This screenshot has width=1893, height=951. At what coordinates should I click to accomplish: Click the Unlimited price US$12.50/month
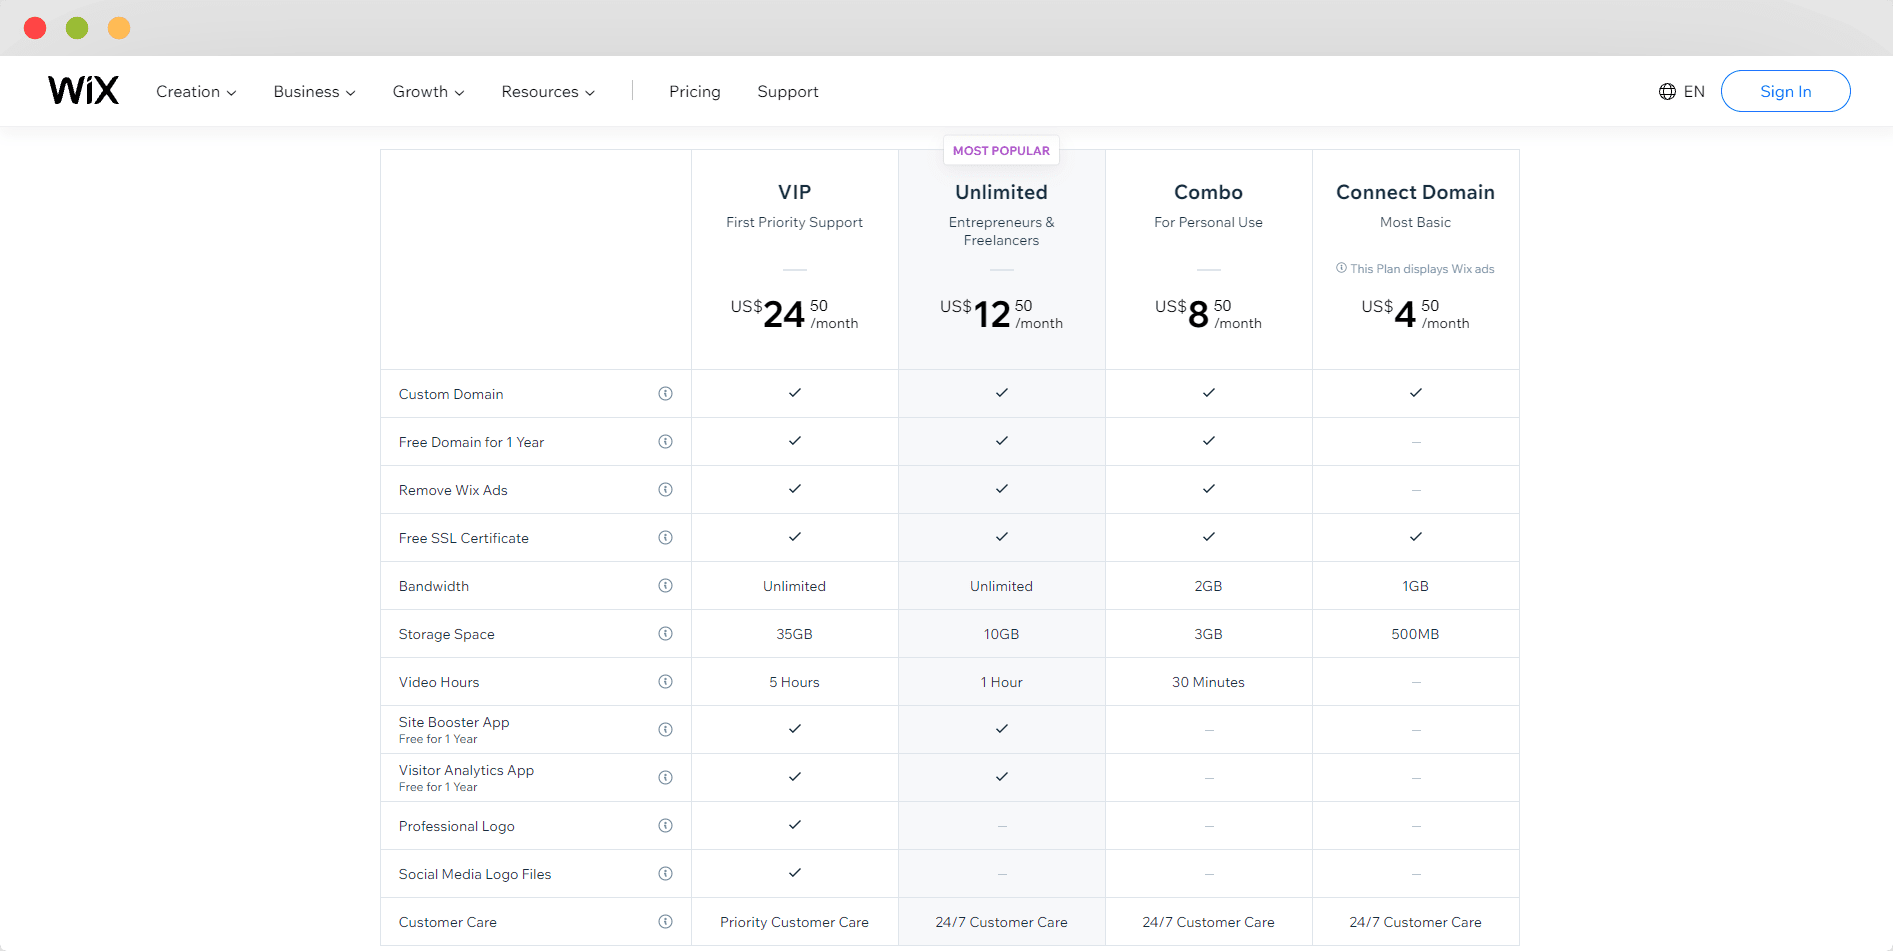[1002, 314]
